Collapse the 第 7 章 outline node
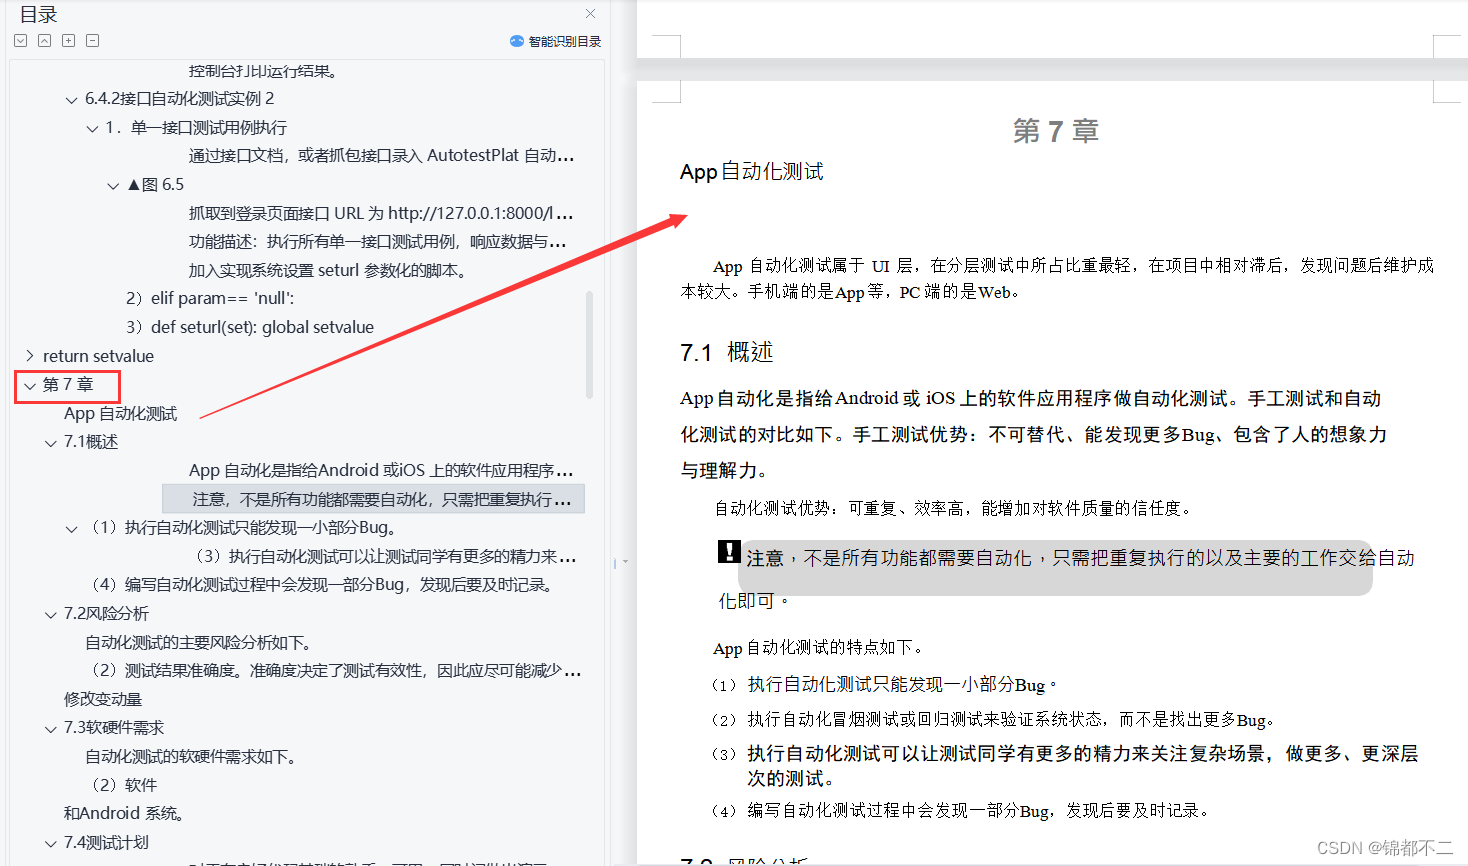This screenshot has height=866, width=1468. coord(30,385)
